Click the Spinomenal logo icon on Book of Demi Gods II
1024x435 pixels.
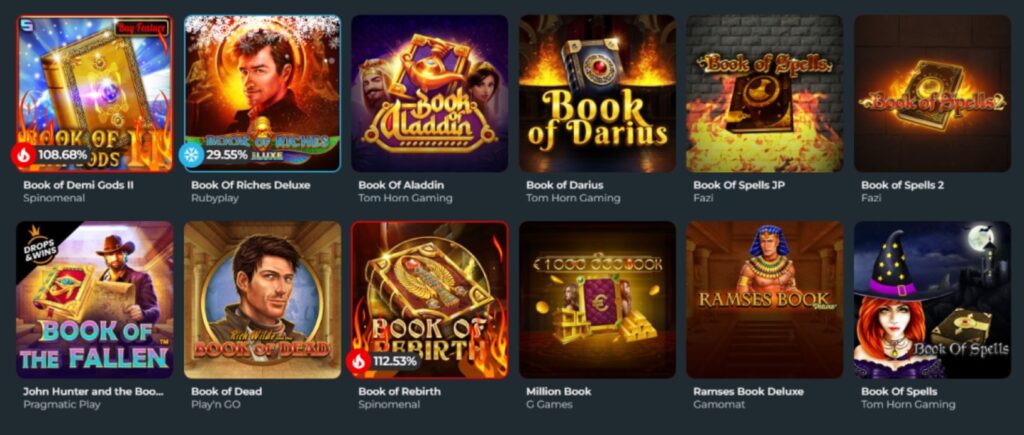(24, 24)
